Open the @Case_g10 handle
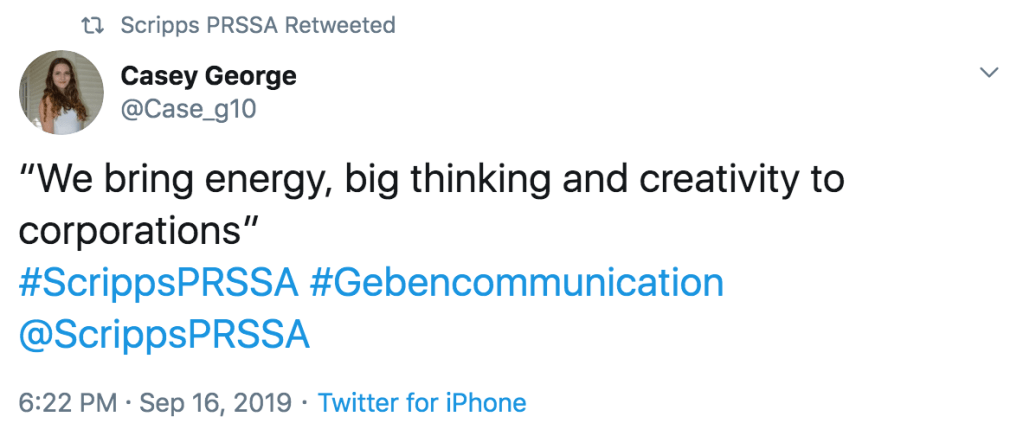This screenshot has height=436, width=1023. click(x=189, y=108)
